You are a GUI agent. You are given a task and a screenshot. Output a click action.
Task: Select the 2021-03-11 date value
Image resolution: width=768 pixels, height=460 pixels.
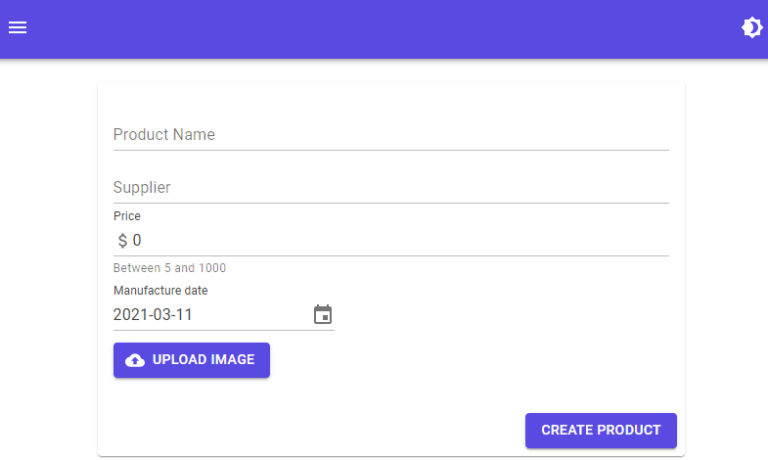click(153, 315)
